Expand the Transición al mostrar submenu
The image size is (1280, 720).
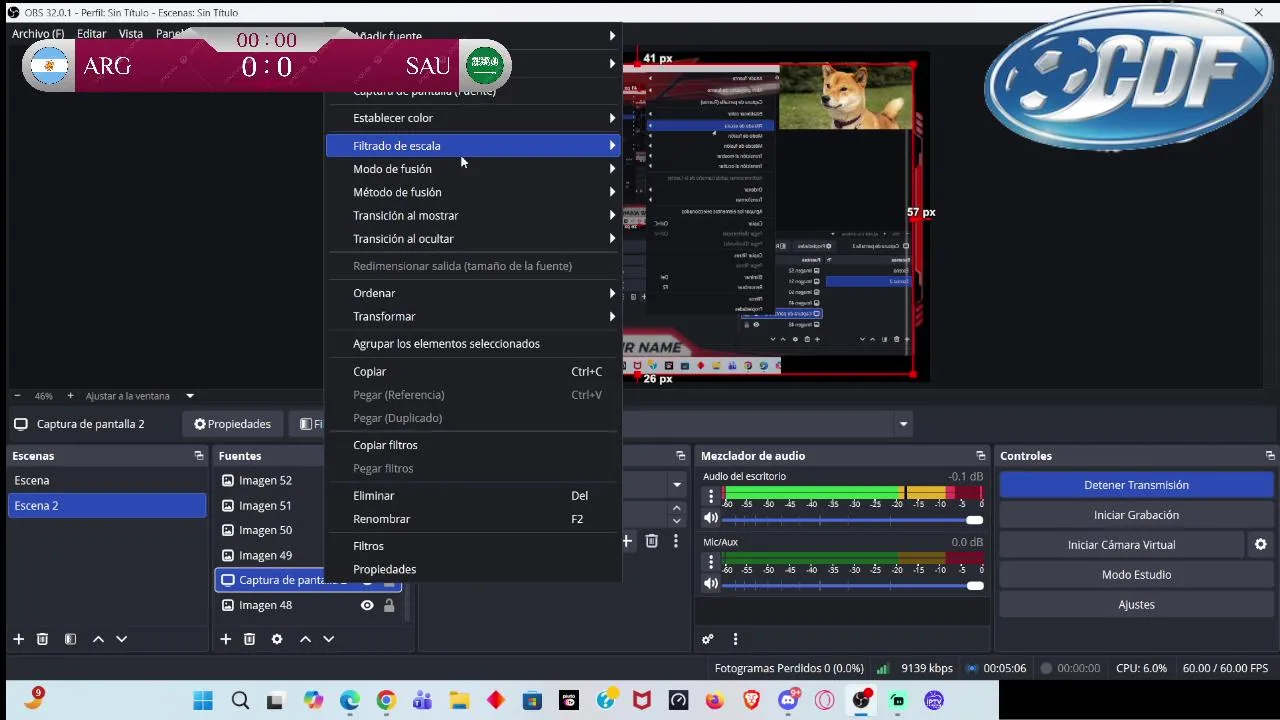[x=473, y=215]
